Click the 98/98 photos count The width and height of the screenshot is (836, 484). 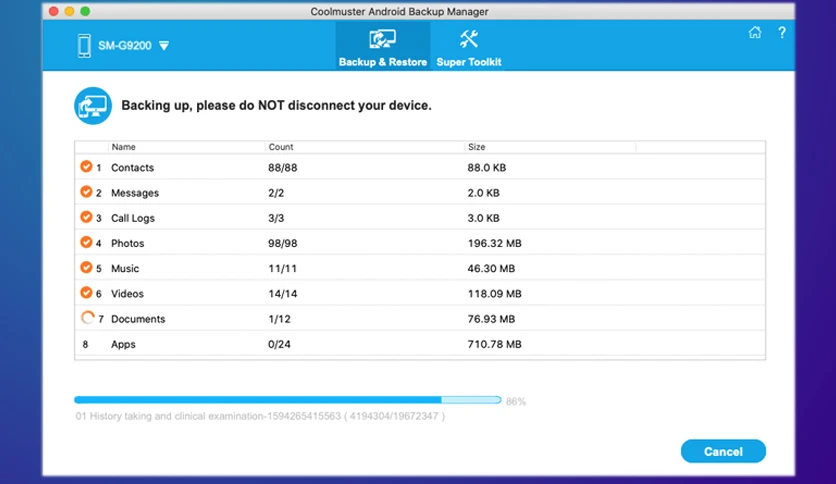283,243
